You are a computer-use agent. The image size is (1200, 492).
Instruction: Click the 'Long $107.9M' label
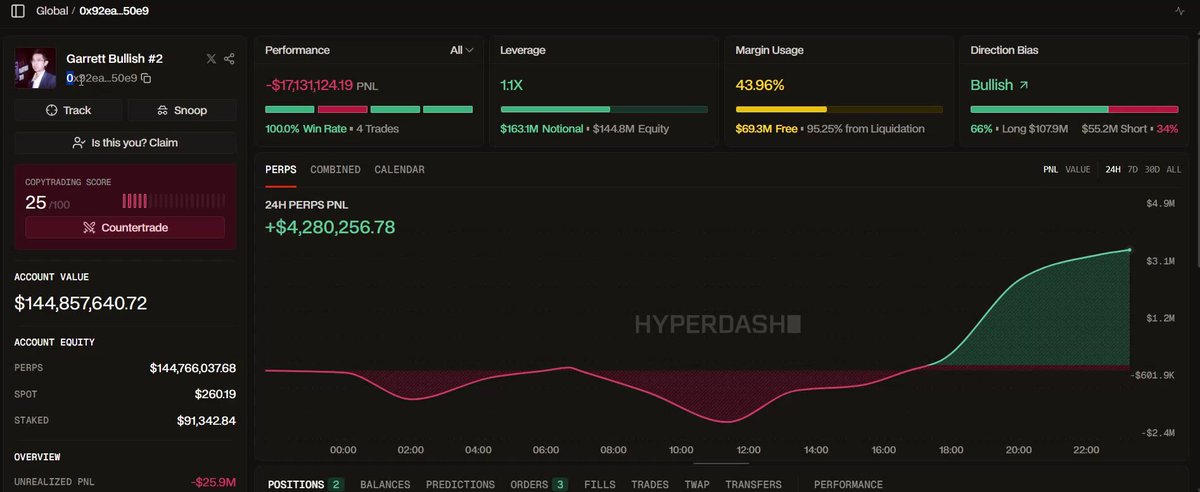1034,129
